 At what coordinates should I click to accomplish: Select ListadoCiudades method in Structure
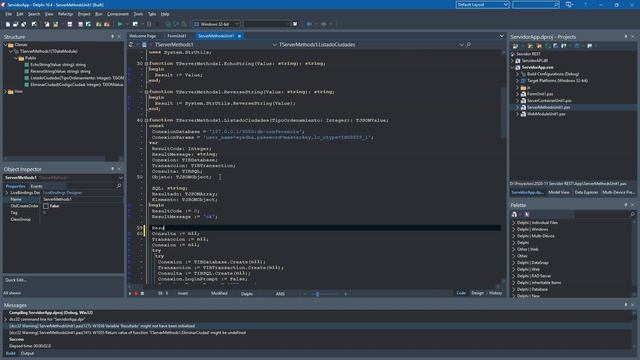point(77,78)
